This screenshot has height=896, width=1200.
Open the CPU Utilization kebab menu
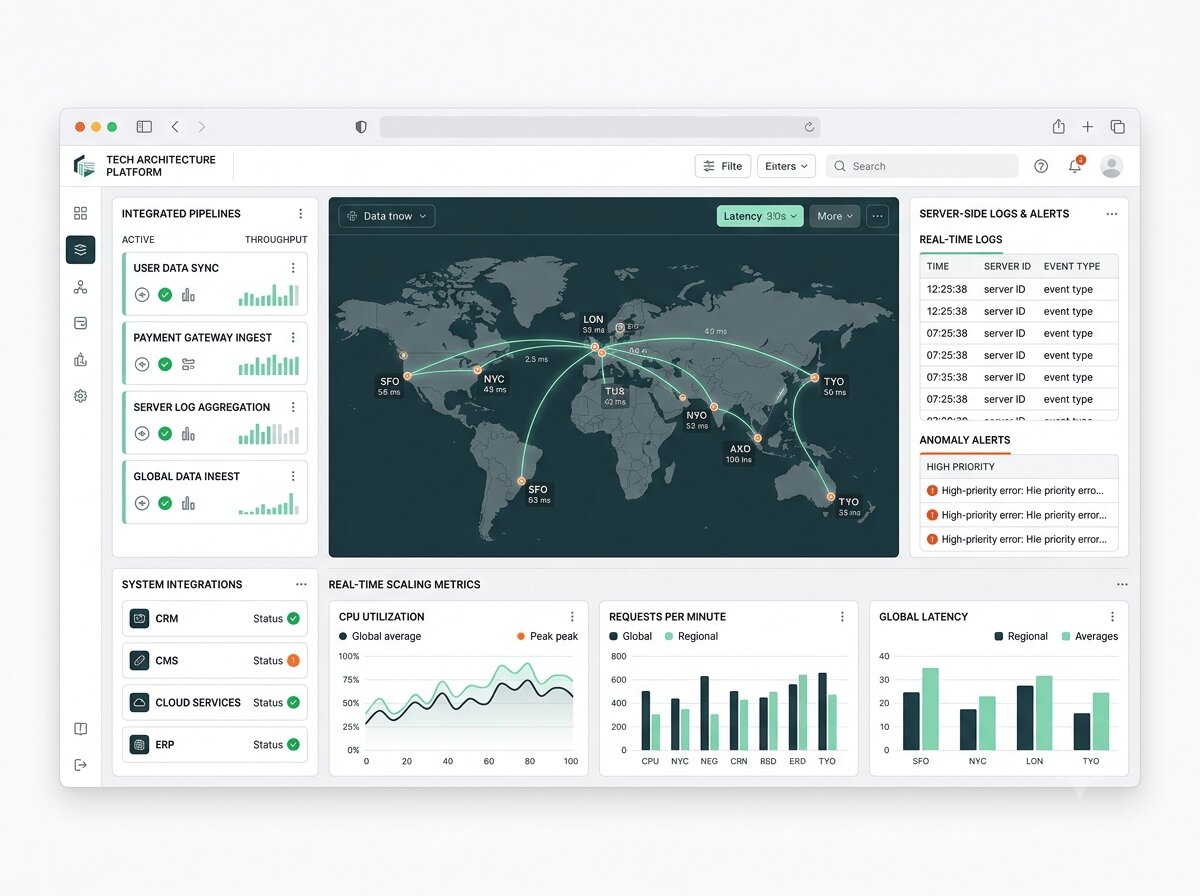click(572, 617)
